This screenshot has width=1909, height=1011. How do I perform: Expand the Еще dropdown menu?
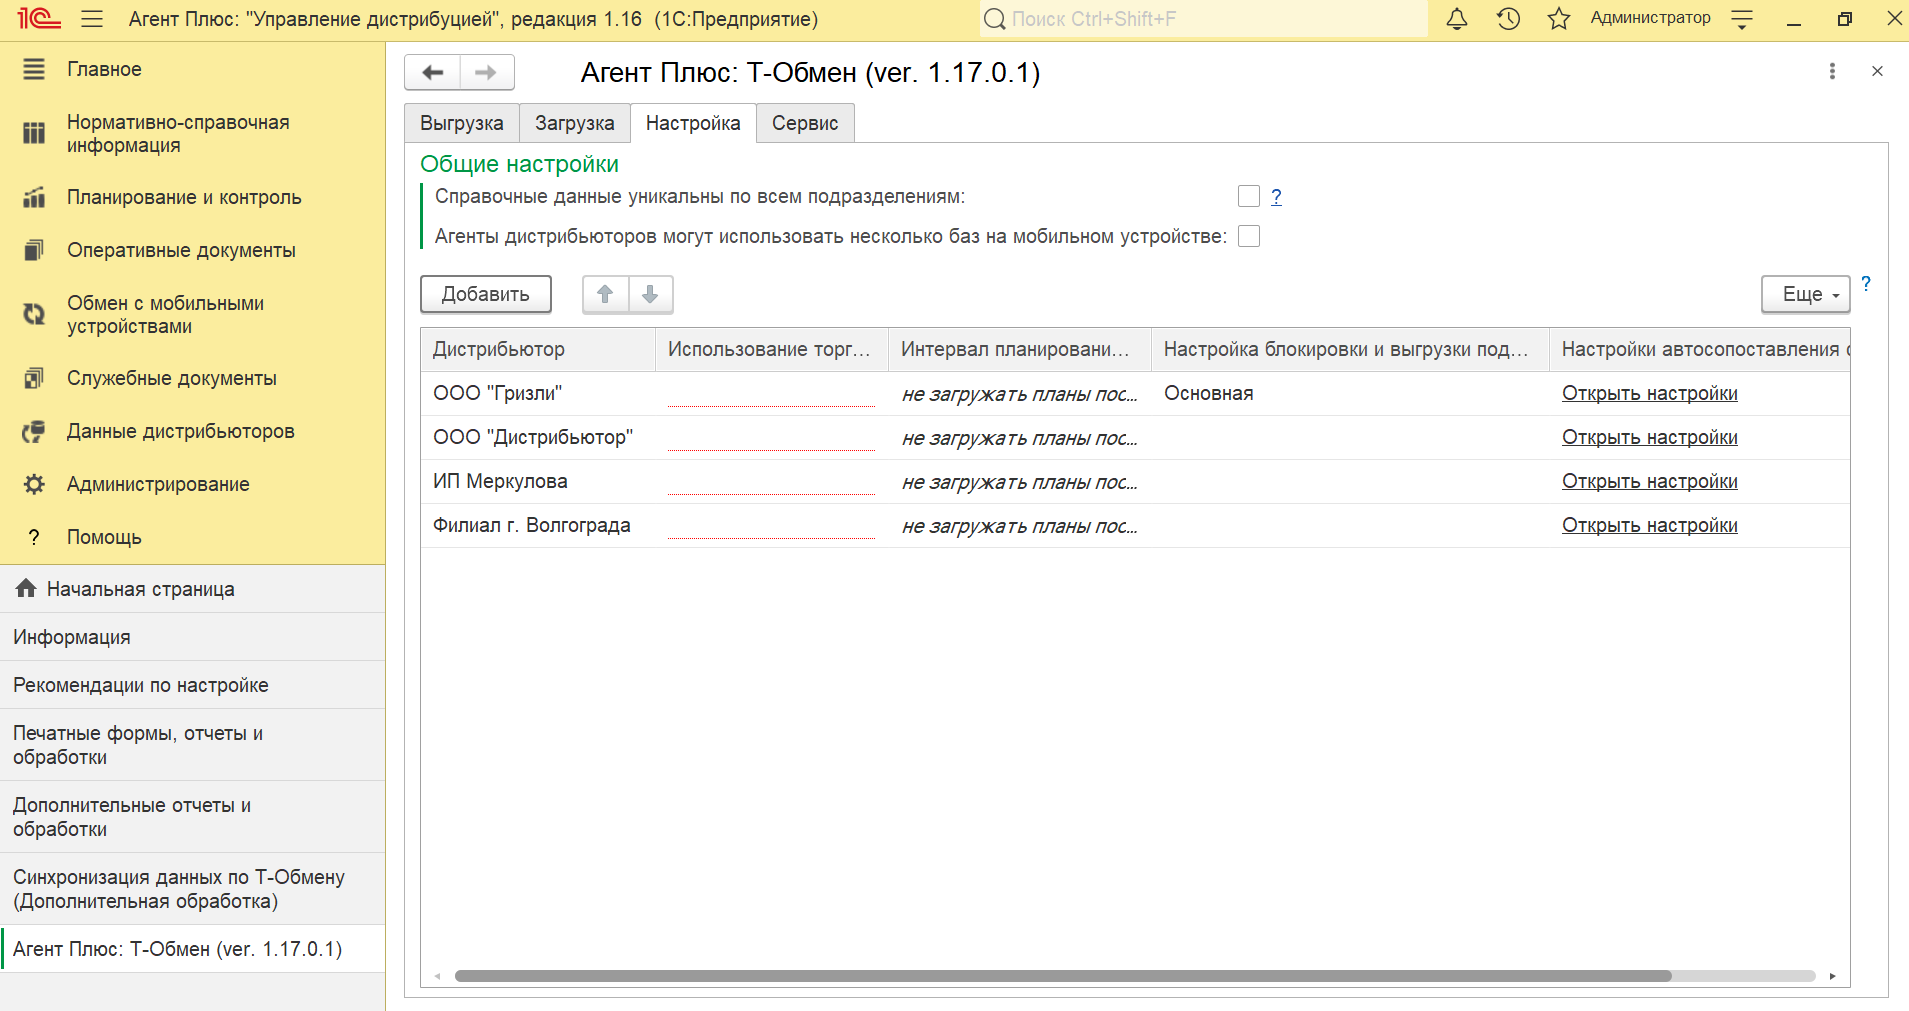click(x=1805, y=294)
